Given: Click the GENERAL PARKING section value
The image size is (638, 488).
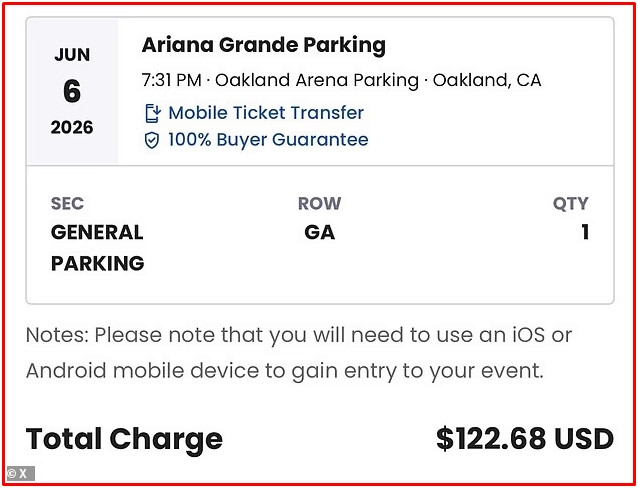Looking at the screenshot, I should click(97, 248).
